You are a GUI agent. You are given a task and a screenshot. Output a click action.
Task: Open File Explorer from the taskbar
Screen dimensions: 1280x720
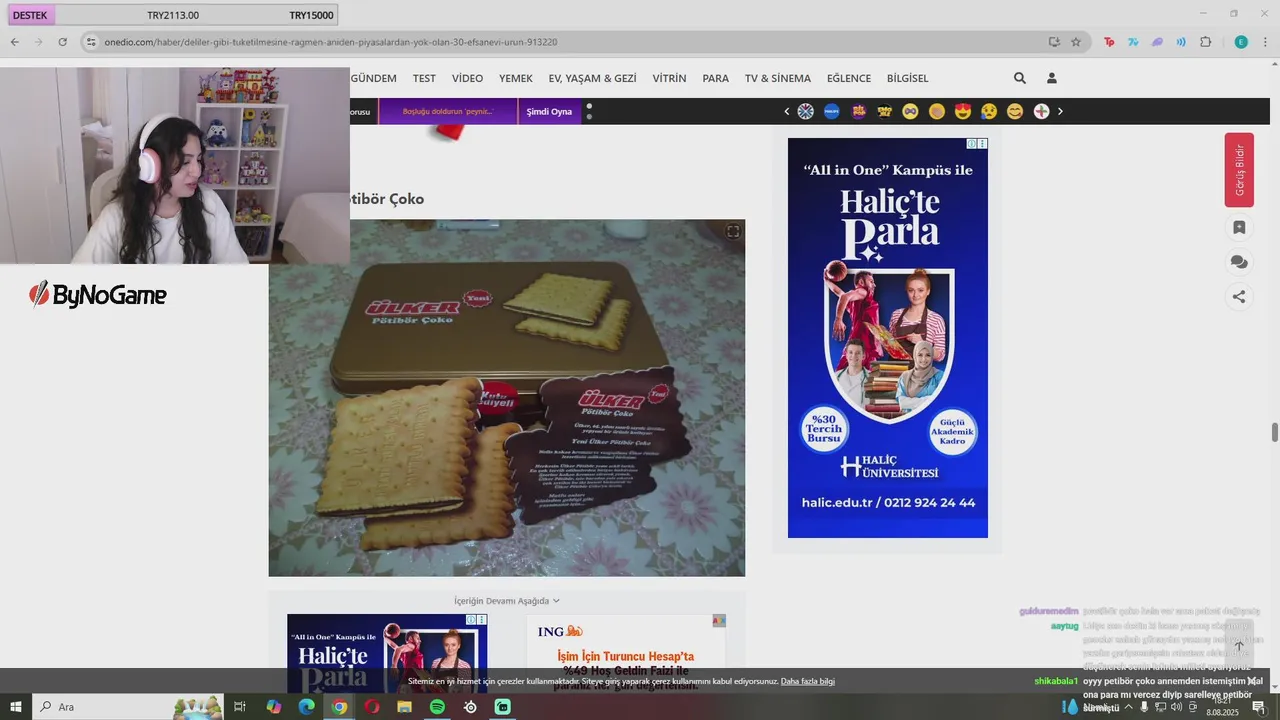[x=404, y=707]
